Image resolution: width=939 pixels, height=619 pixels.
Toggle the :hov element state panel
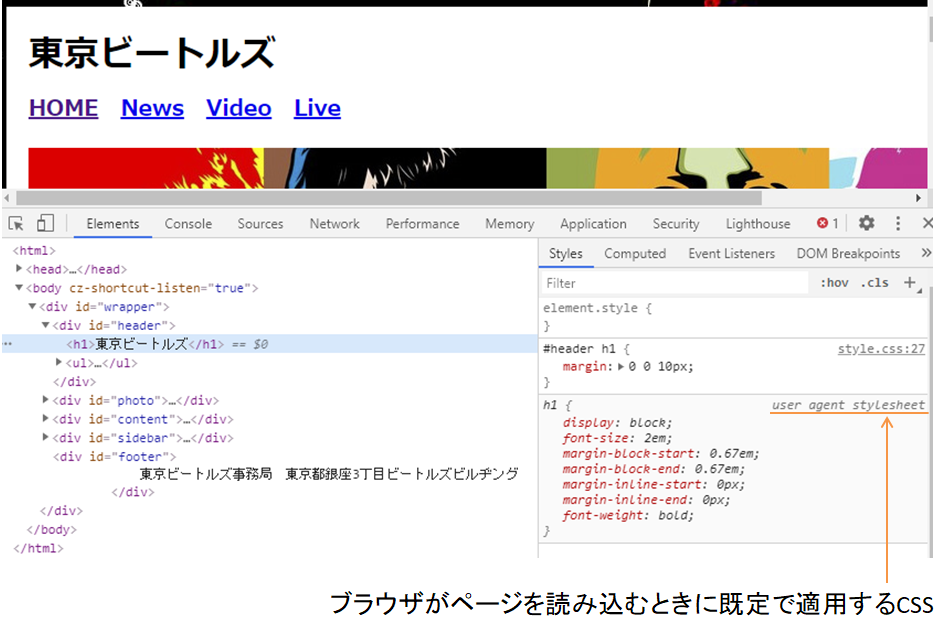(834, 283)
